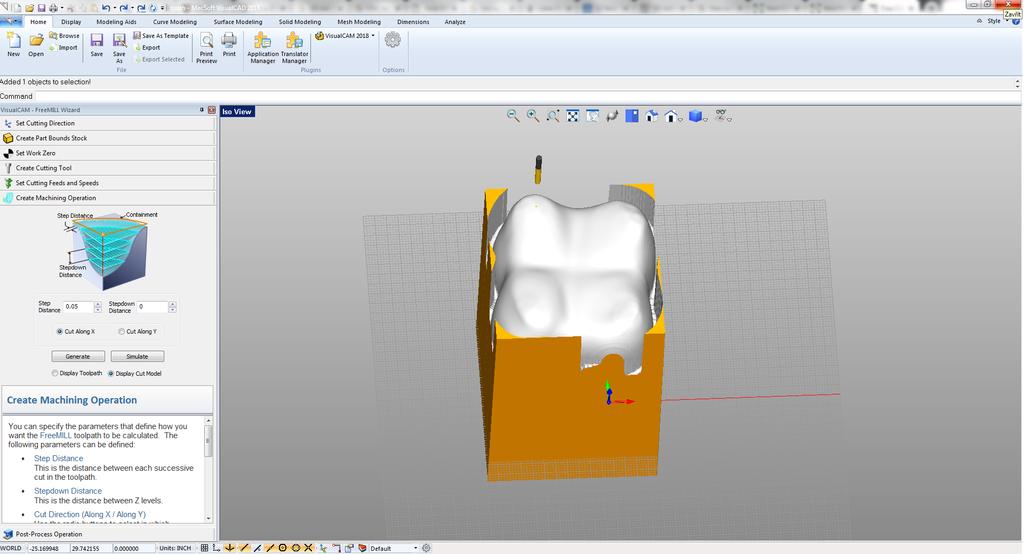Open the Curve Modeling tab
1024x554 pixels.
(174, 22)
